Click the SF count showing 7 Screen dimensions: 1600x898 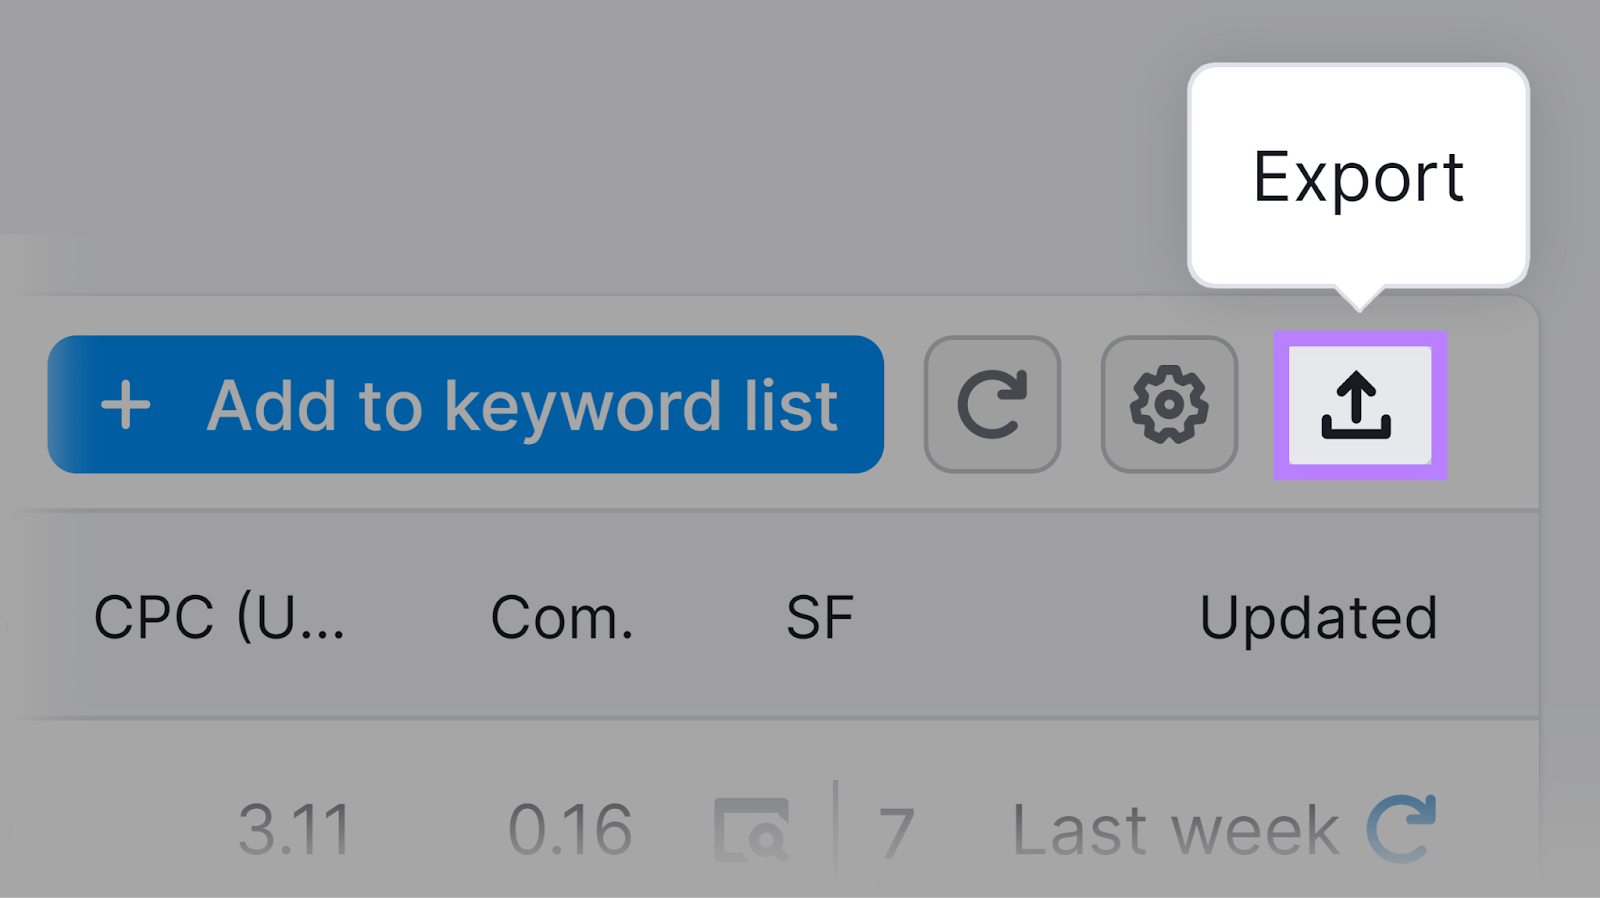pos(894,826)
